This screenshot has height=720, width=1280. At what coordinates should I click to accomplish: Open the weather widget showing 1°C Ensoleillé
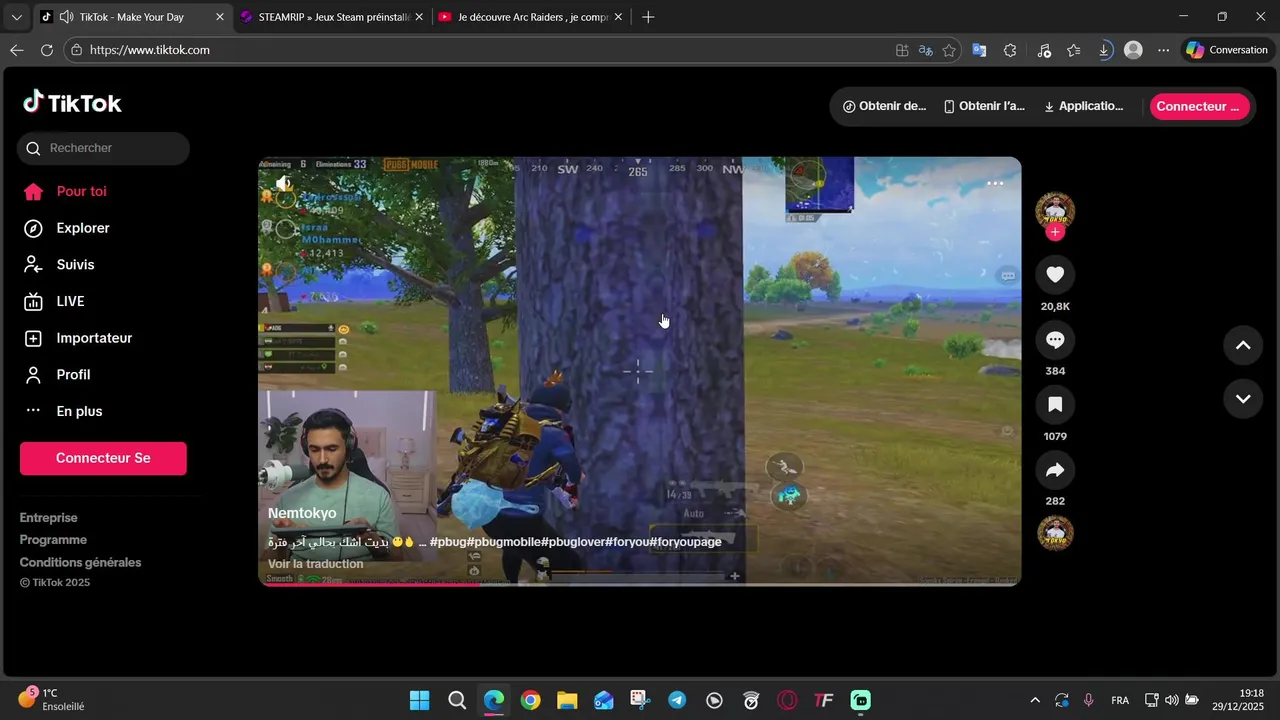[x=52, y=699]
